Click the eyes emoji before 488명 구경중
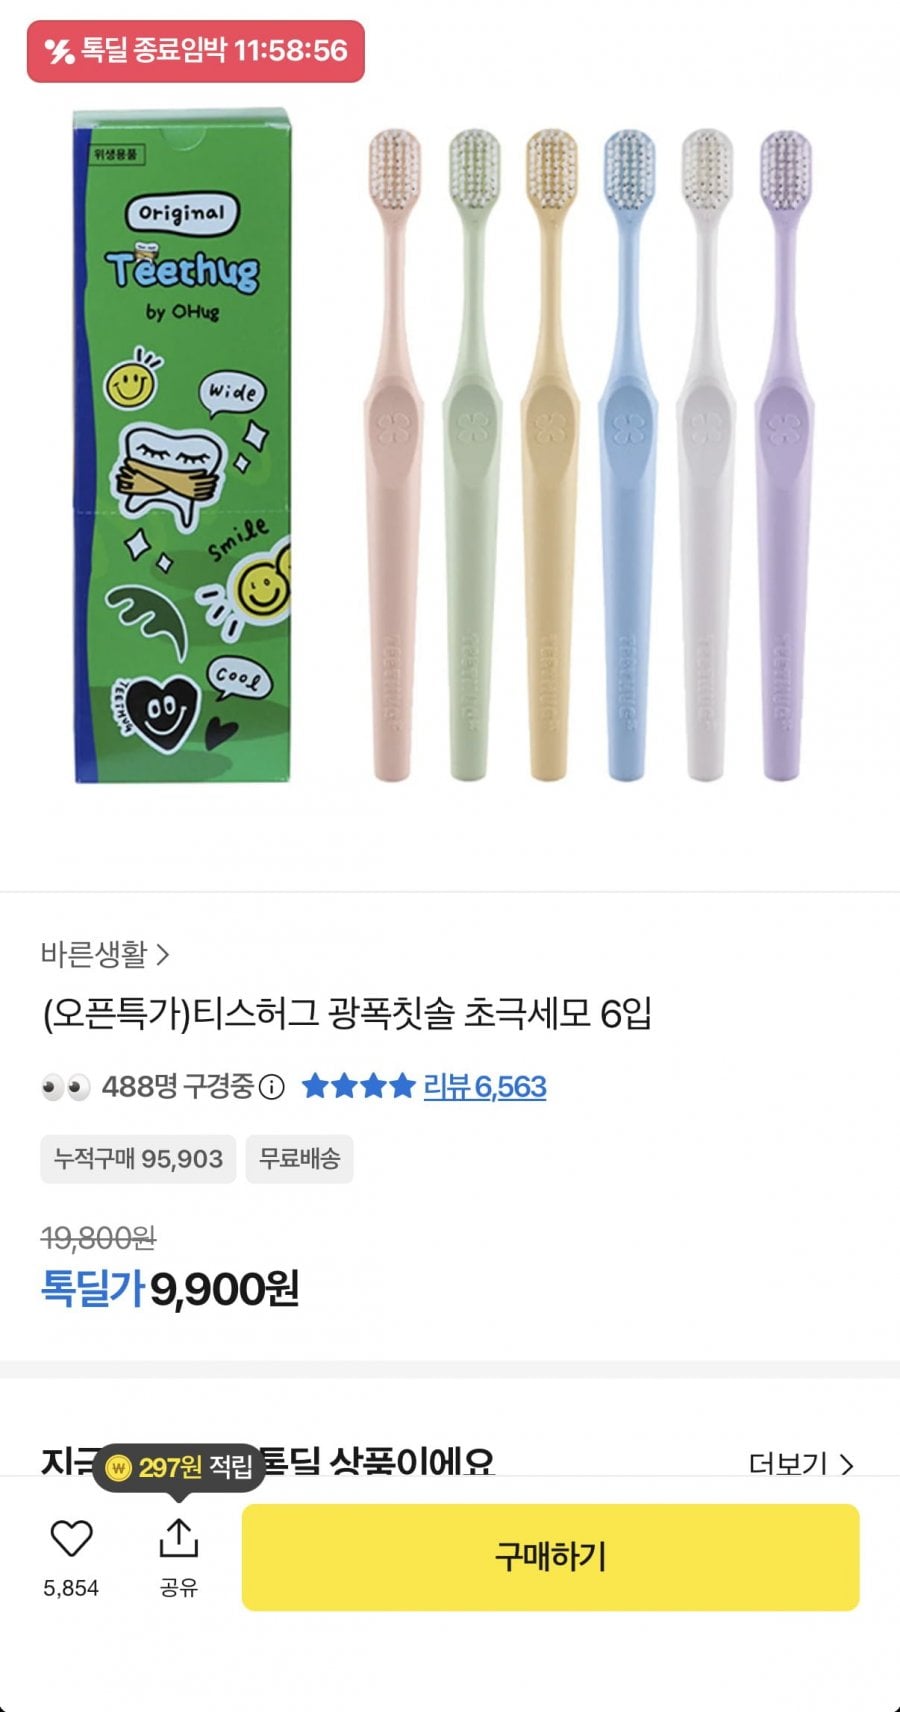The image size is (900, 1712). pos(66,1087)
